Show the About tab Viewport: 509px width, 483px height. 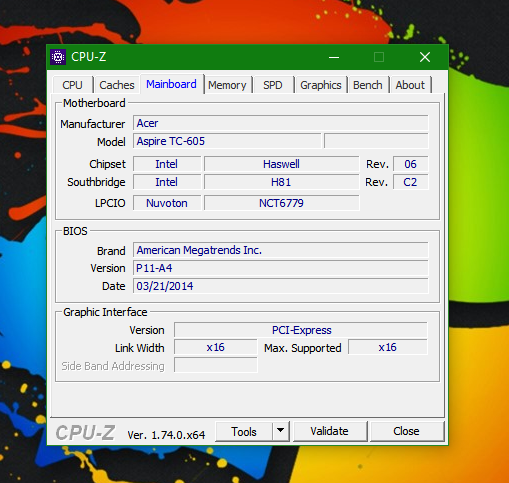[410, 85]
